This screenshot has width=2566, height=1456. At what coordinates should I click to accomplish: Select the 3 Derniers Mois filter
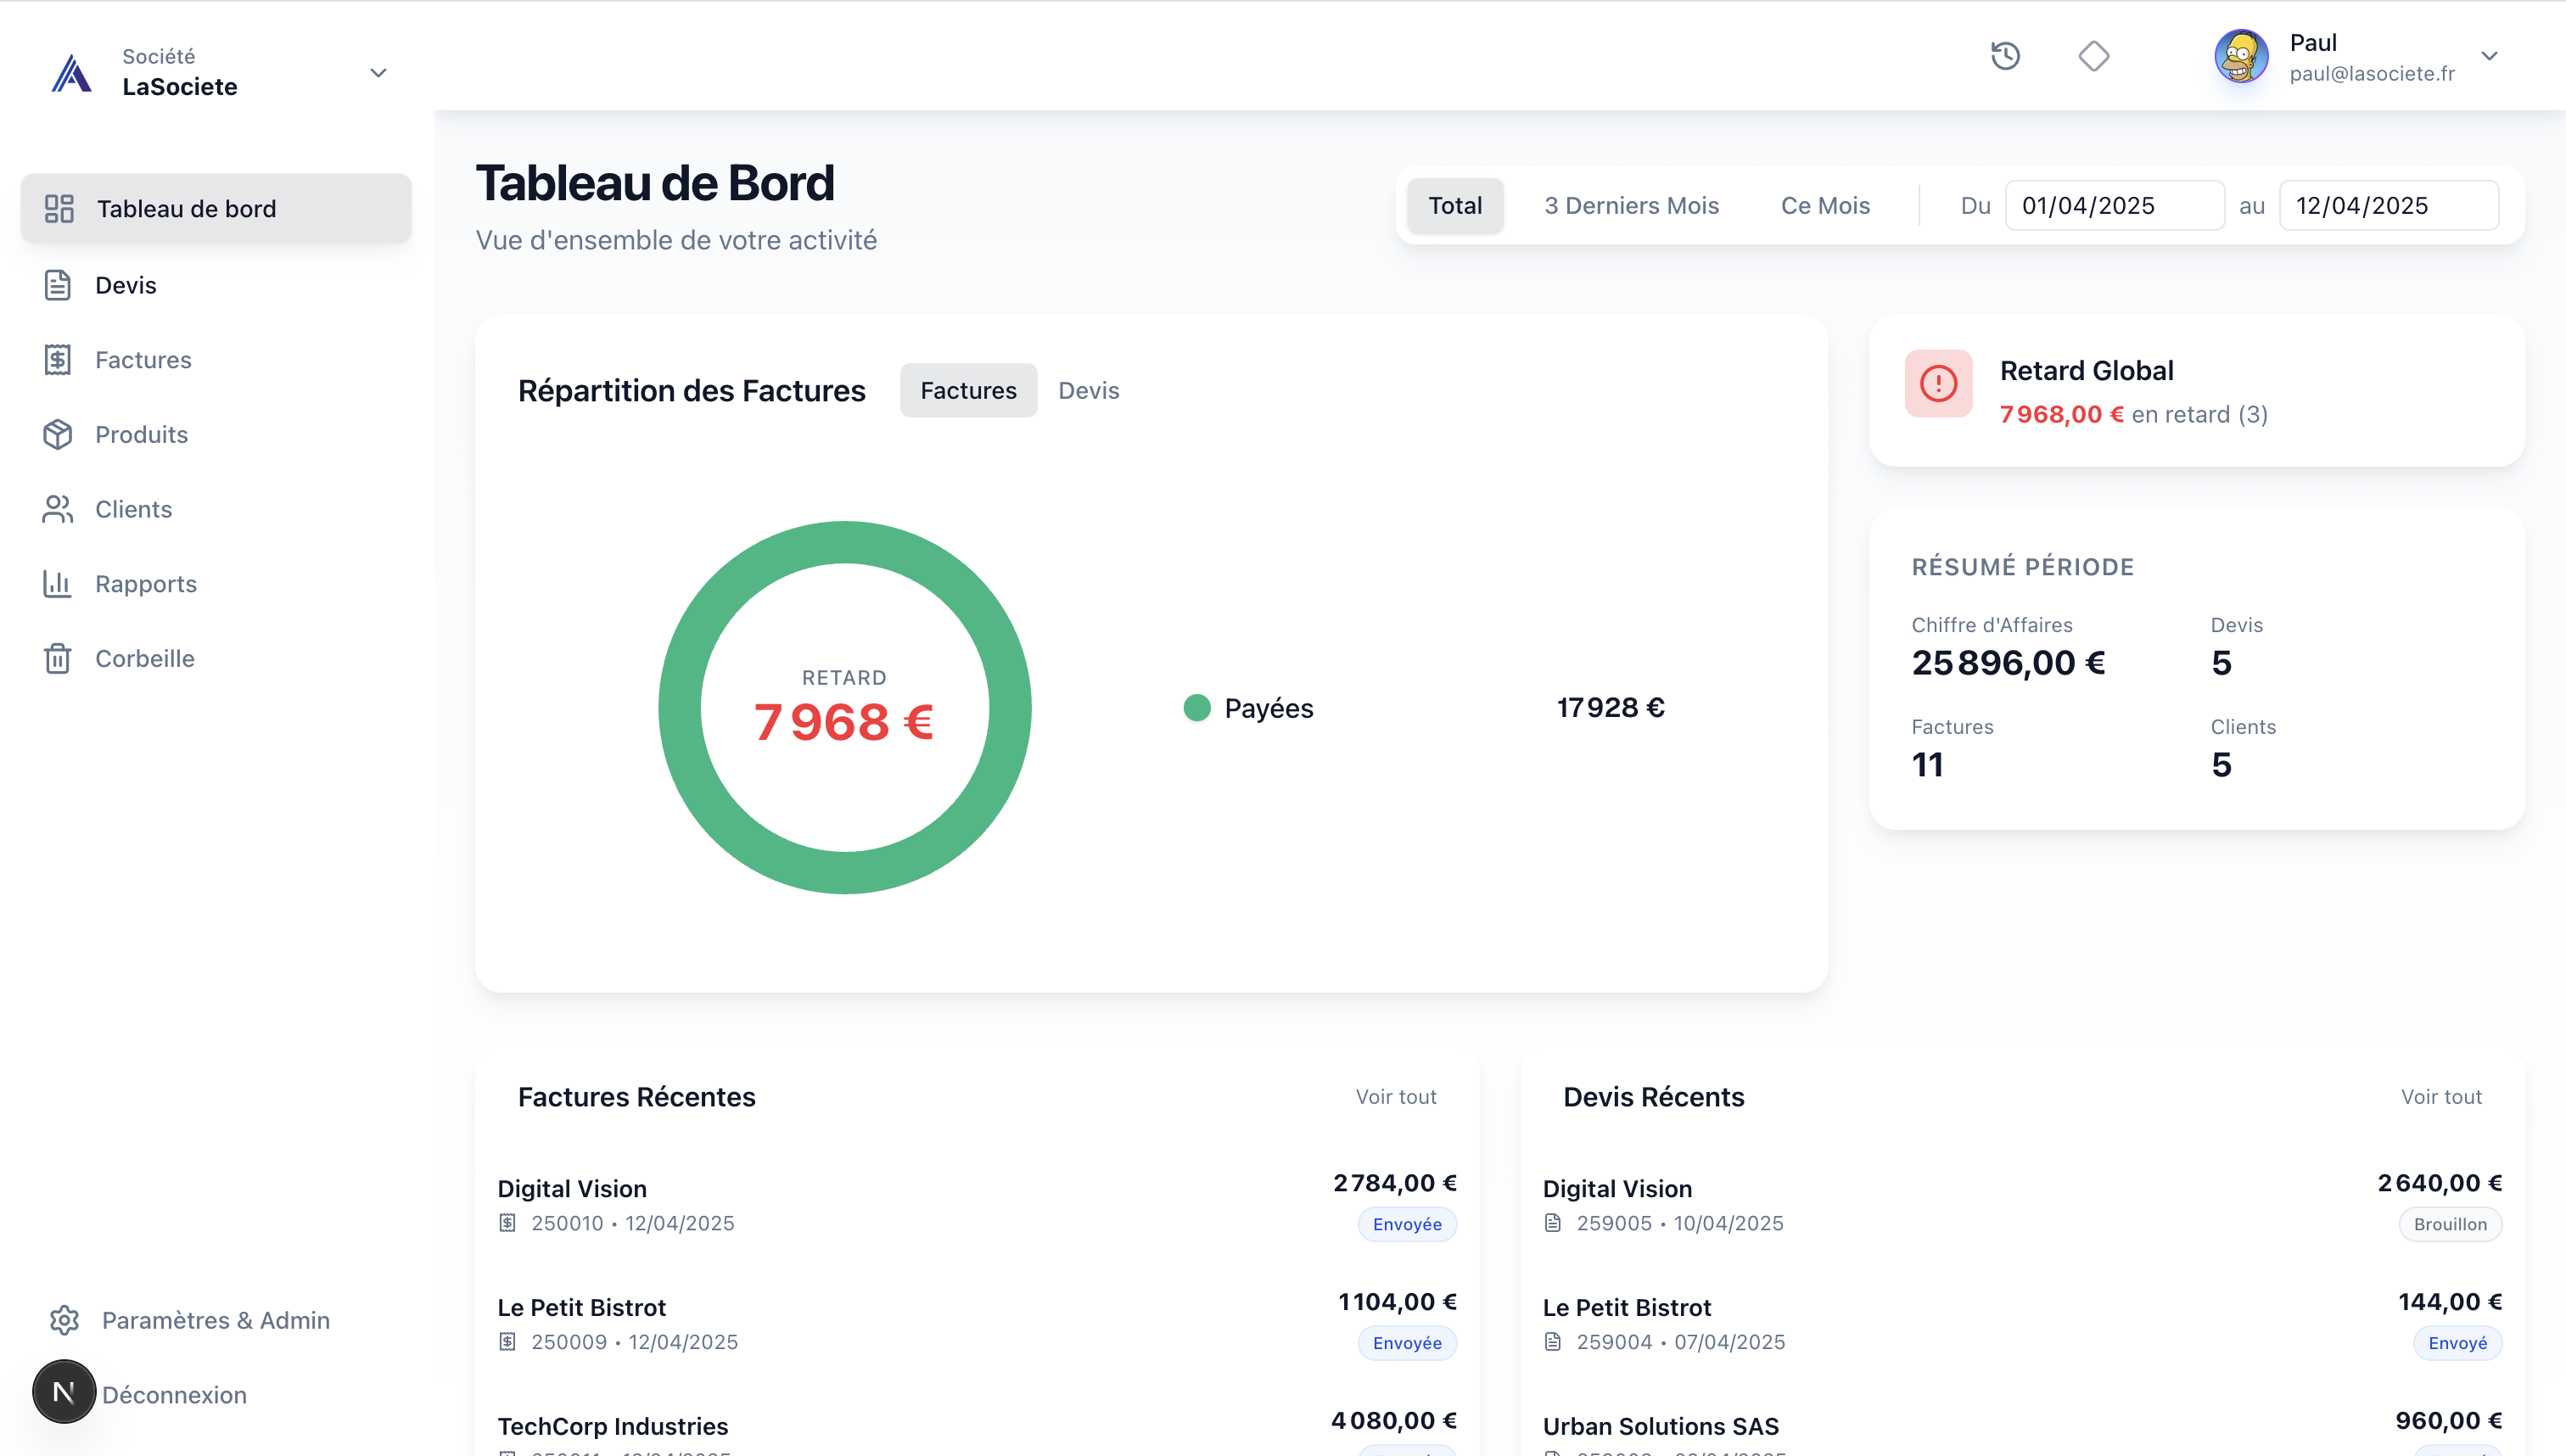pyautogui.click(x=1631, y=205)
